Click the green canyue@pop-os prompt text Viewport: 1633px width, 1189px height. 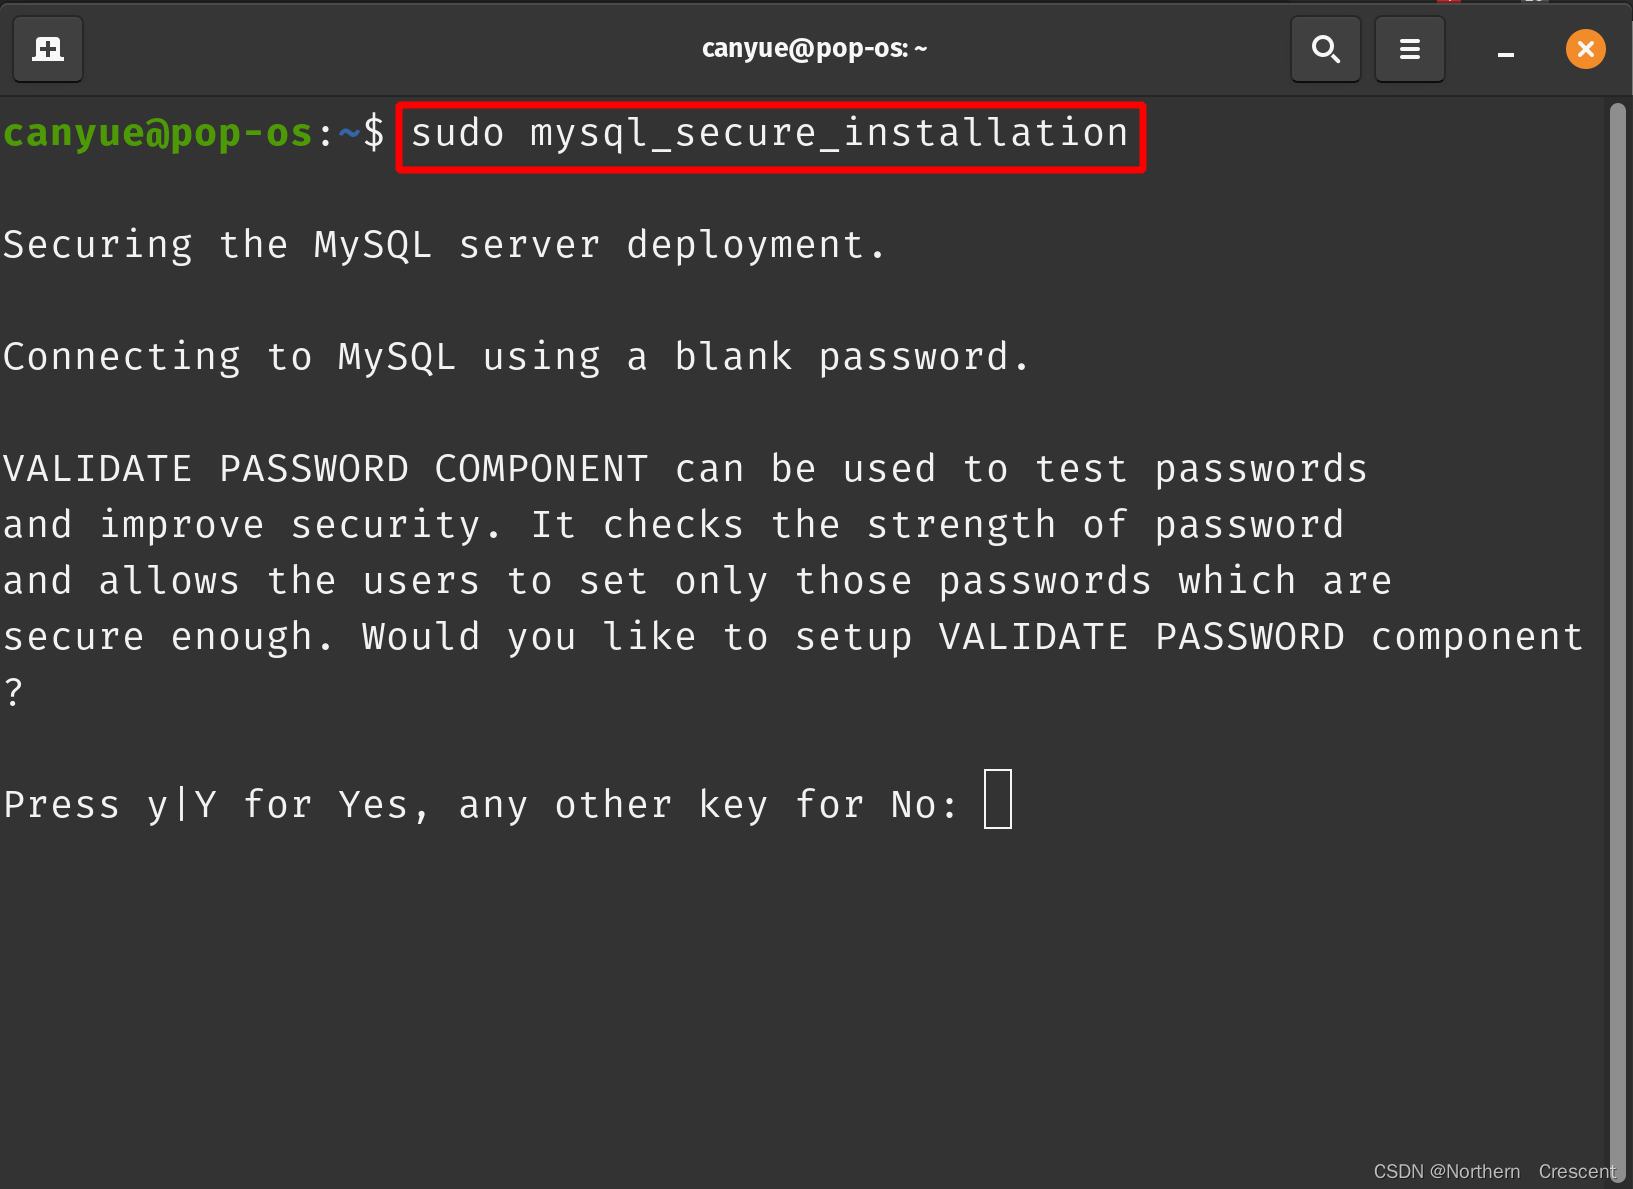(158, 133)
